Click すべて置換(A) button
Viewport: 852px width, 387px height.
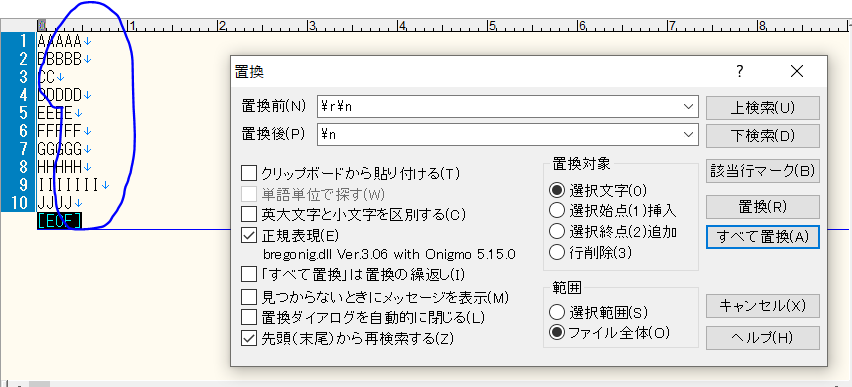[762, 236]
